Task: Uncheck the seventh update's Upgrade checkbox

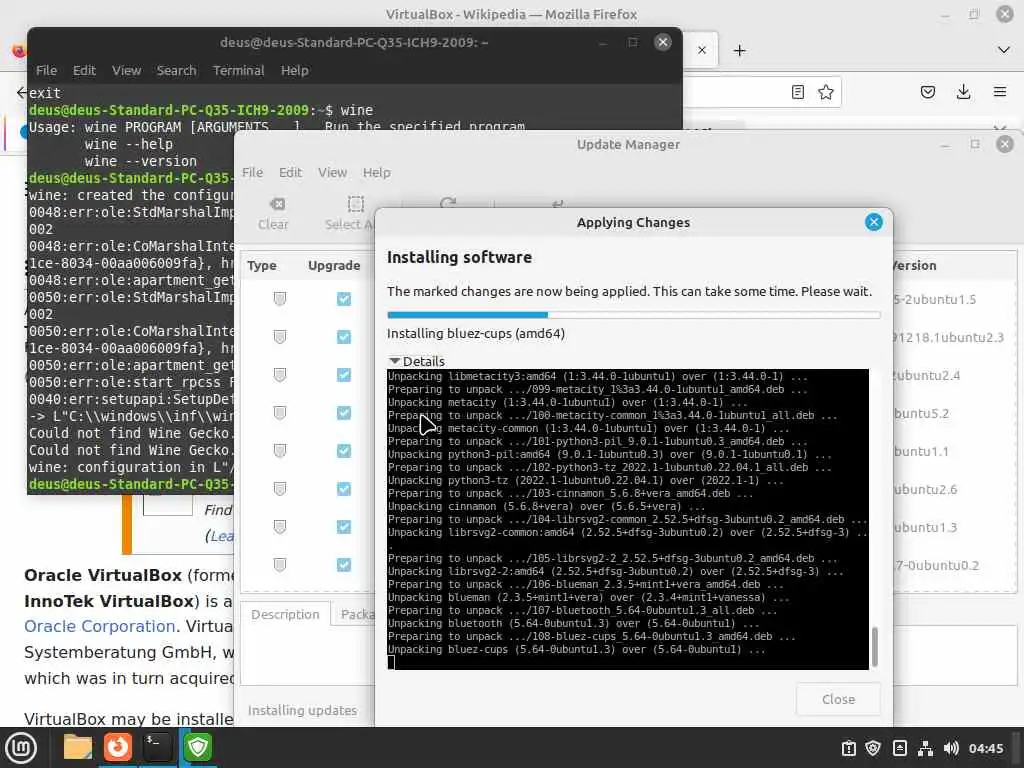Action: [x=344, y=527]
